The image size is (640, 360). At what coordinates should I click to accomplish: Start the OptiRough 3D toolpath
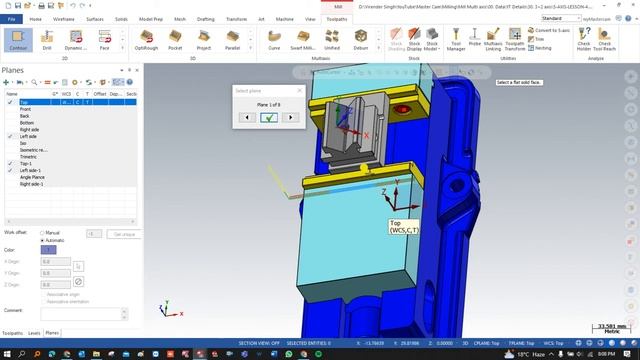[x=146, y=40]
